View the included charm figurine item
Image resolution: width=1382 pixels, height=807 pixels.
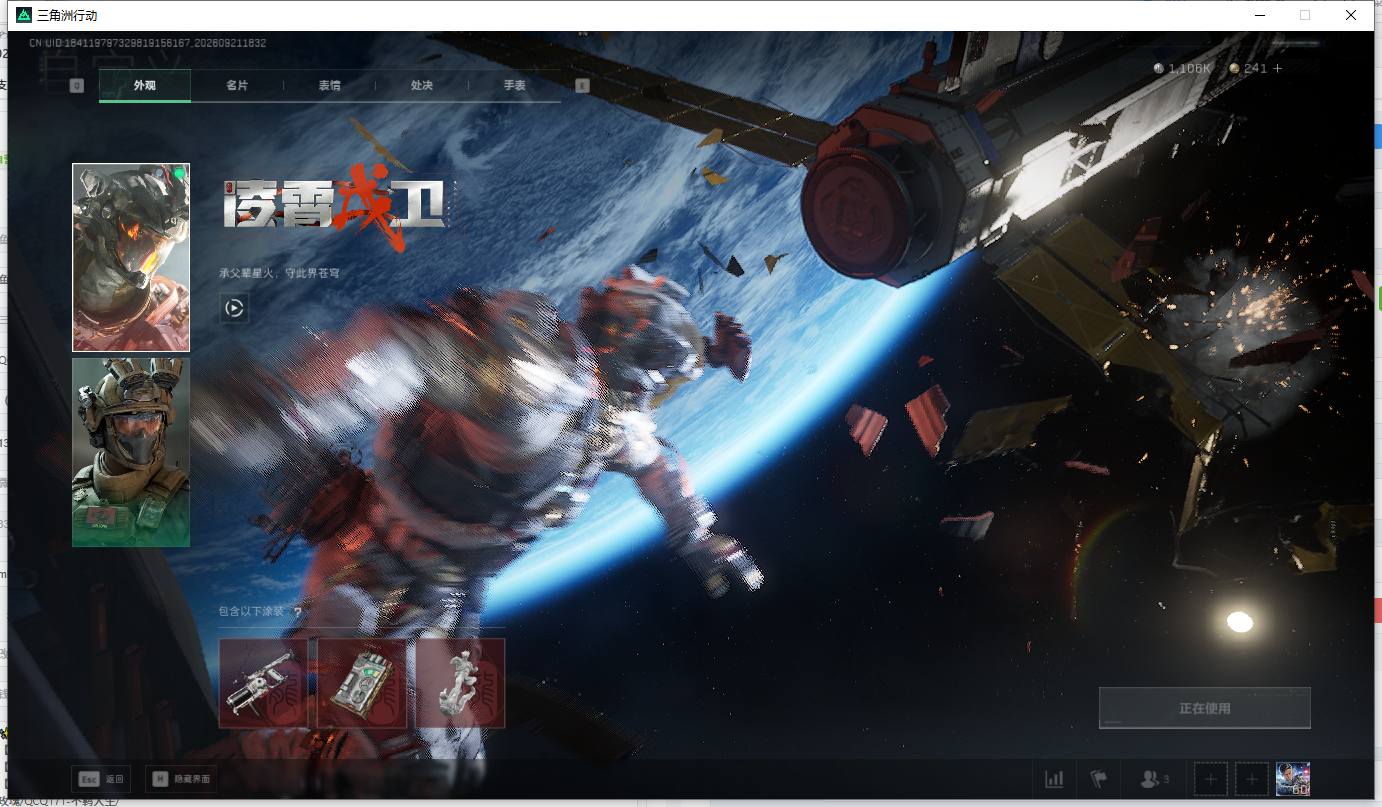click(460, 683)
